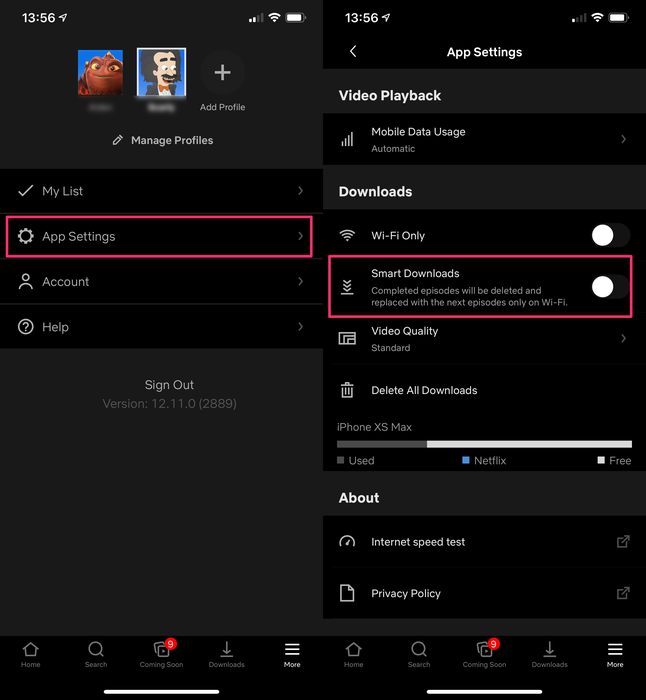Open the Internet speed test link

click(x=484, y=542)
